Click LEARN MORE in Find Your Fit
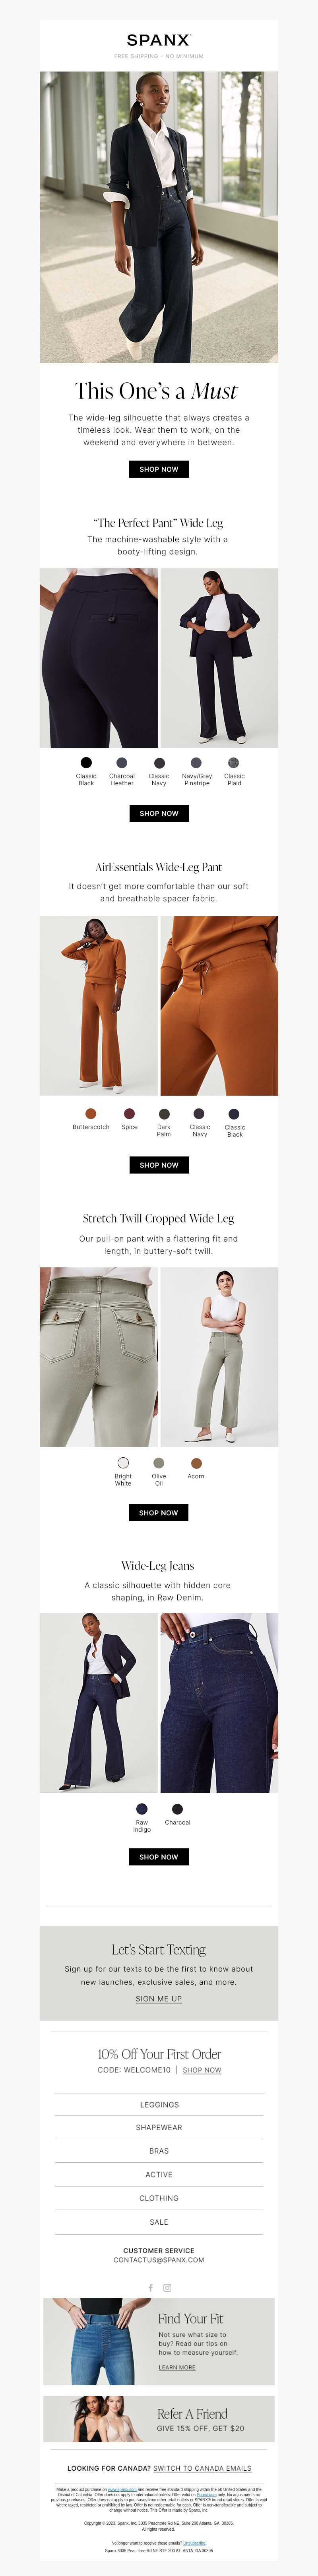 (x=177, y=2367)
